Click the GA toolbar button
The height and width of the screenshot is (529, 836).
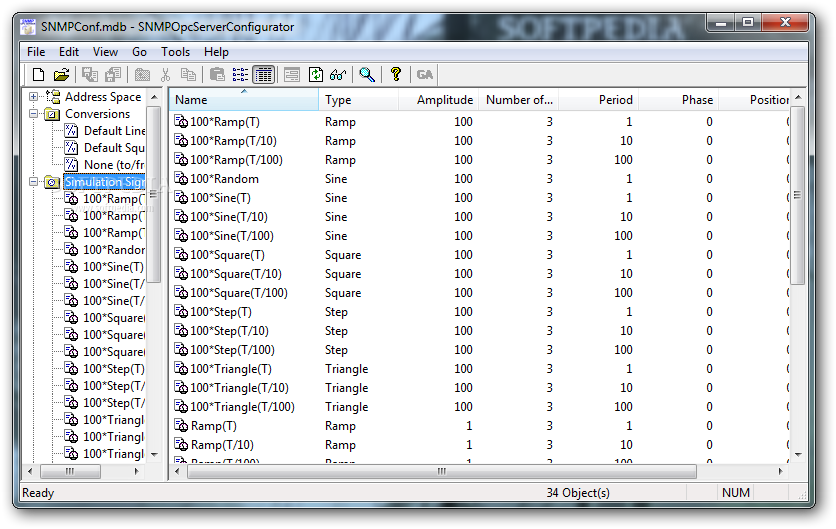coord(424,75)
